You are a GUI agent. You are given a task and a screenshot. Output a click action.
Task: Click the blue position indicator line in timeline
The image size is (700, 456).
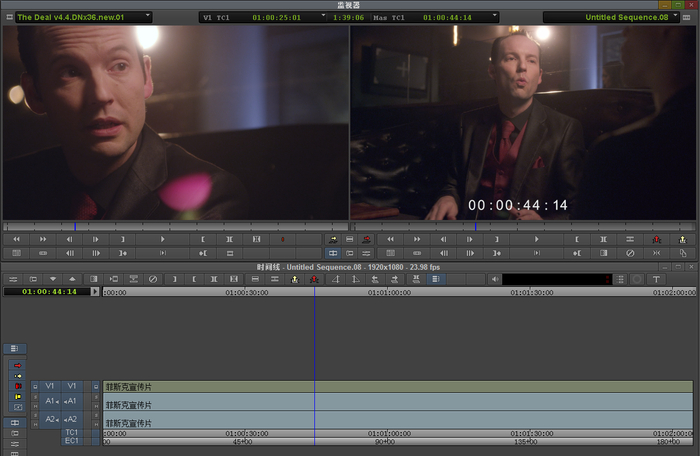pos(314,366)
